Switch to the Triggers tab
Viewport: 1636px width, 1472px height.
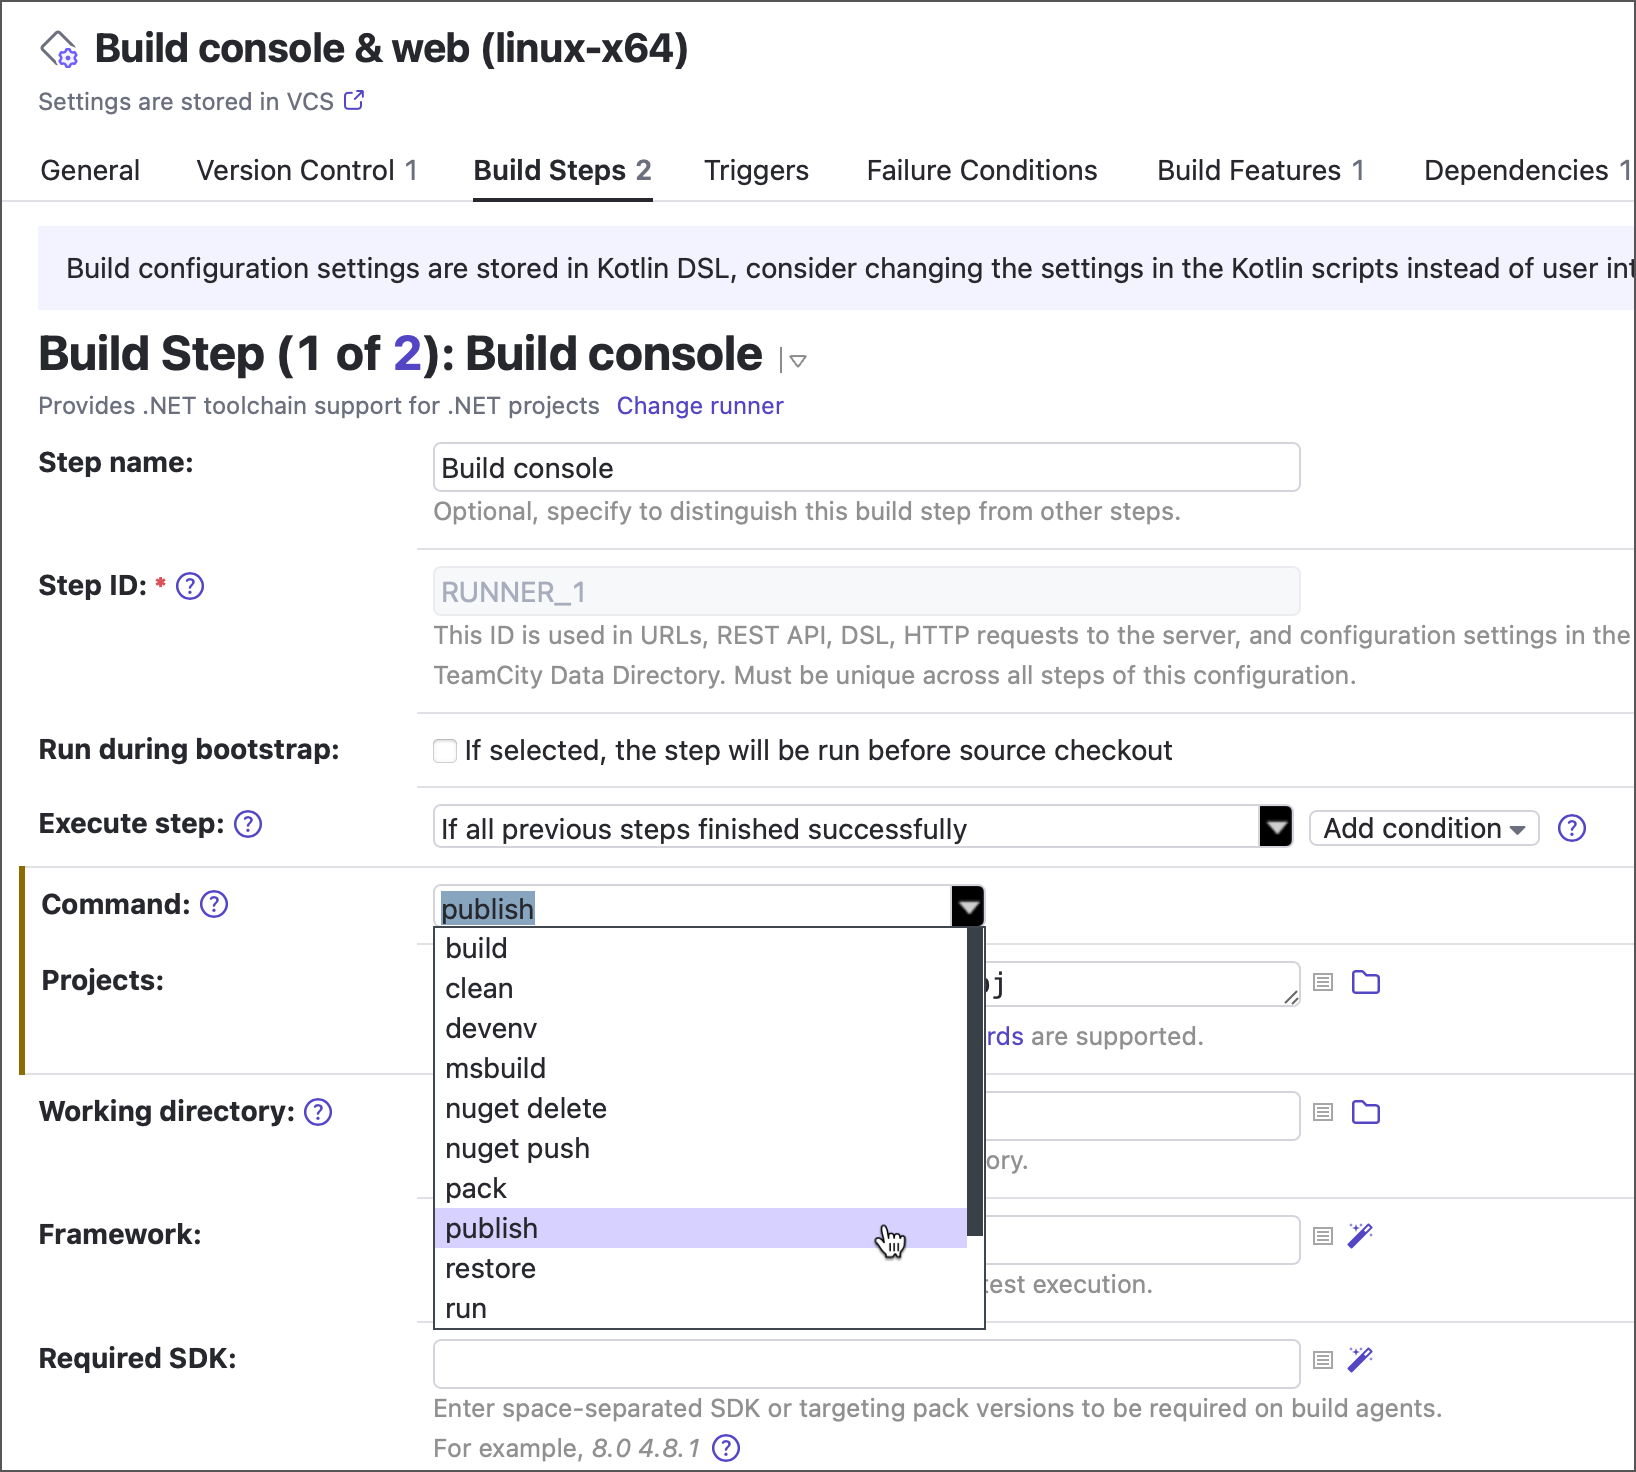click(x=756, y=170)
